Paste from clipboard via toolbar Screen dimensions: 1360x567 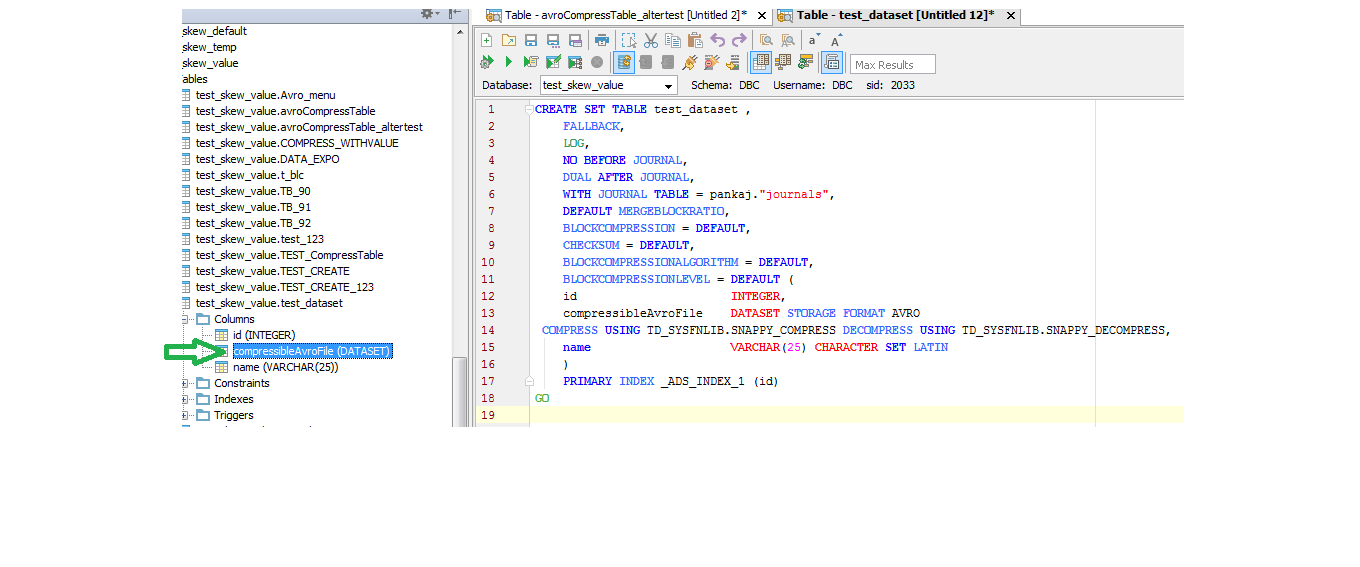tap(695, 40)
